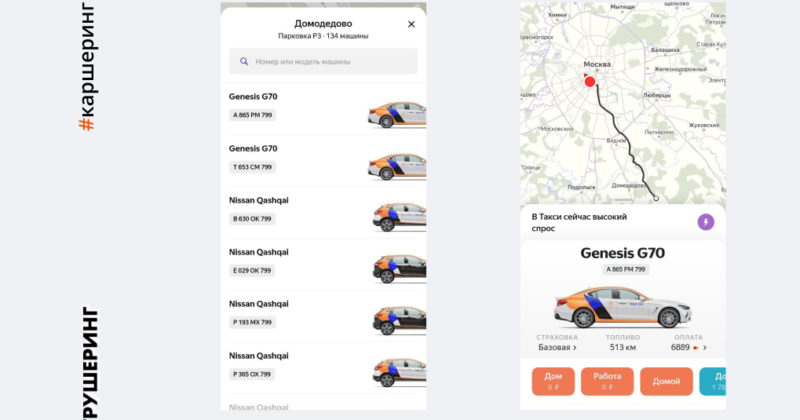Viewport: 800px width, 420px height.
Task: Focus the car number or model search field
Action: [323, 61]
